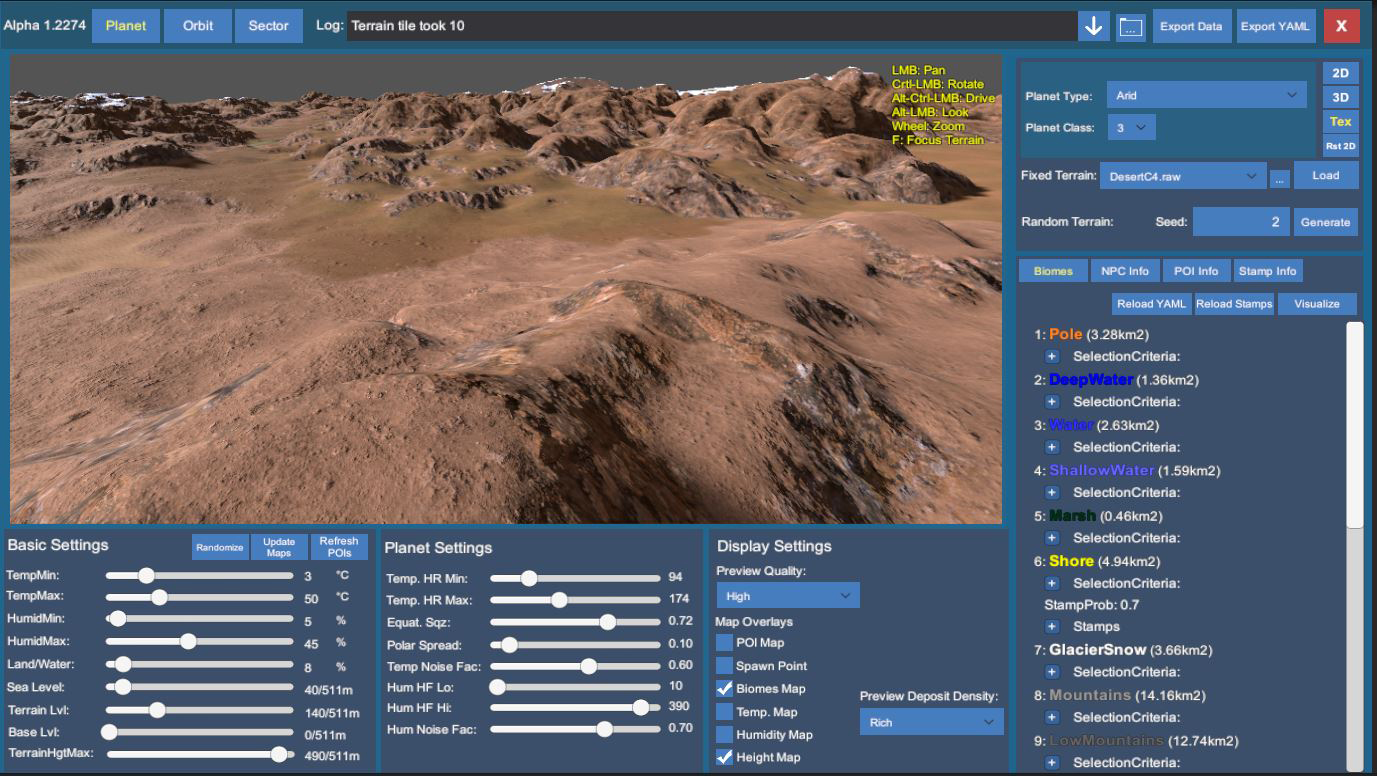Screen dimensions: 1377x776
Task: Click the Reload Stamps button
Action: [x=1234, y=304]
